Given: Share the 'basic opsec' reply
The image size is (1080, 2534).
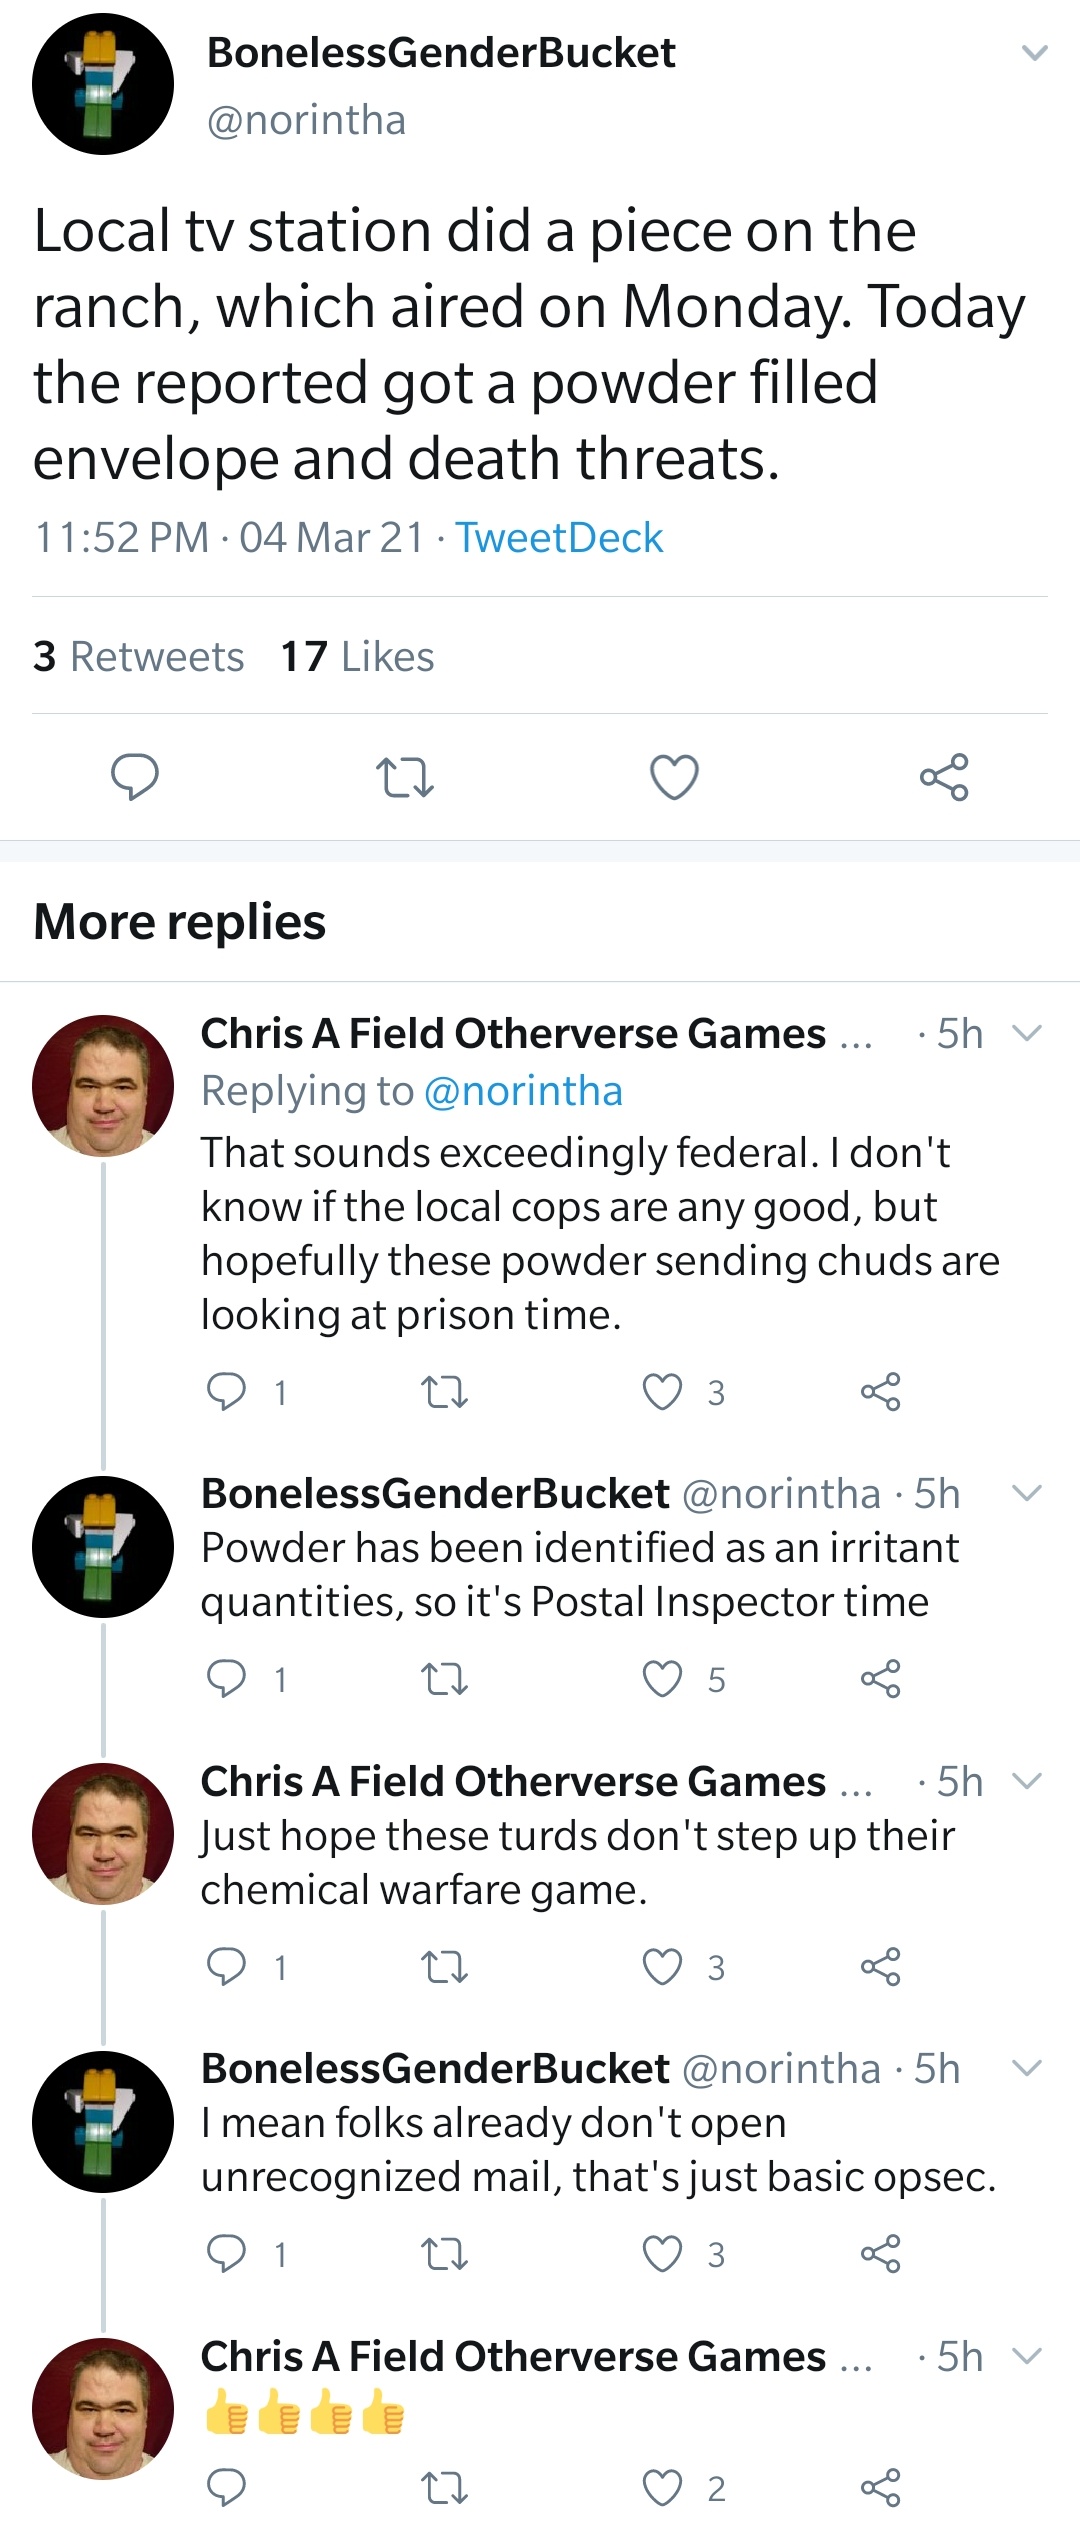Looking at the screenshot, I should 880,2254.
